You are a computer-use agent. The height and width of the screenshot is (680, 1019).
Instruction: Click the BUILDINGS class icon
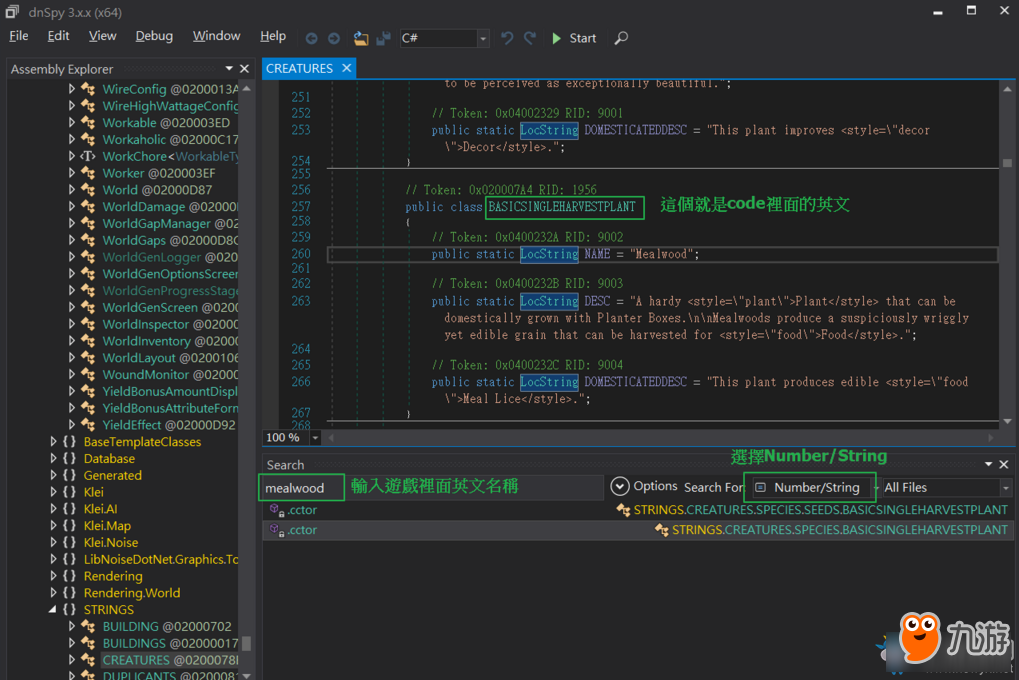point(88,644)
